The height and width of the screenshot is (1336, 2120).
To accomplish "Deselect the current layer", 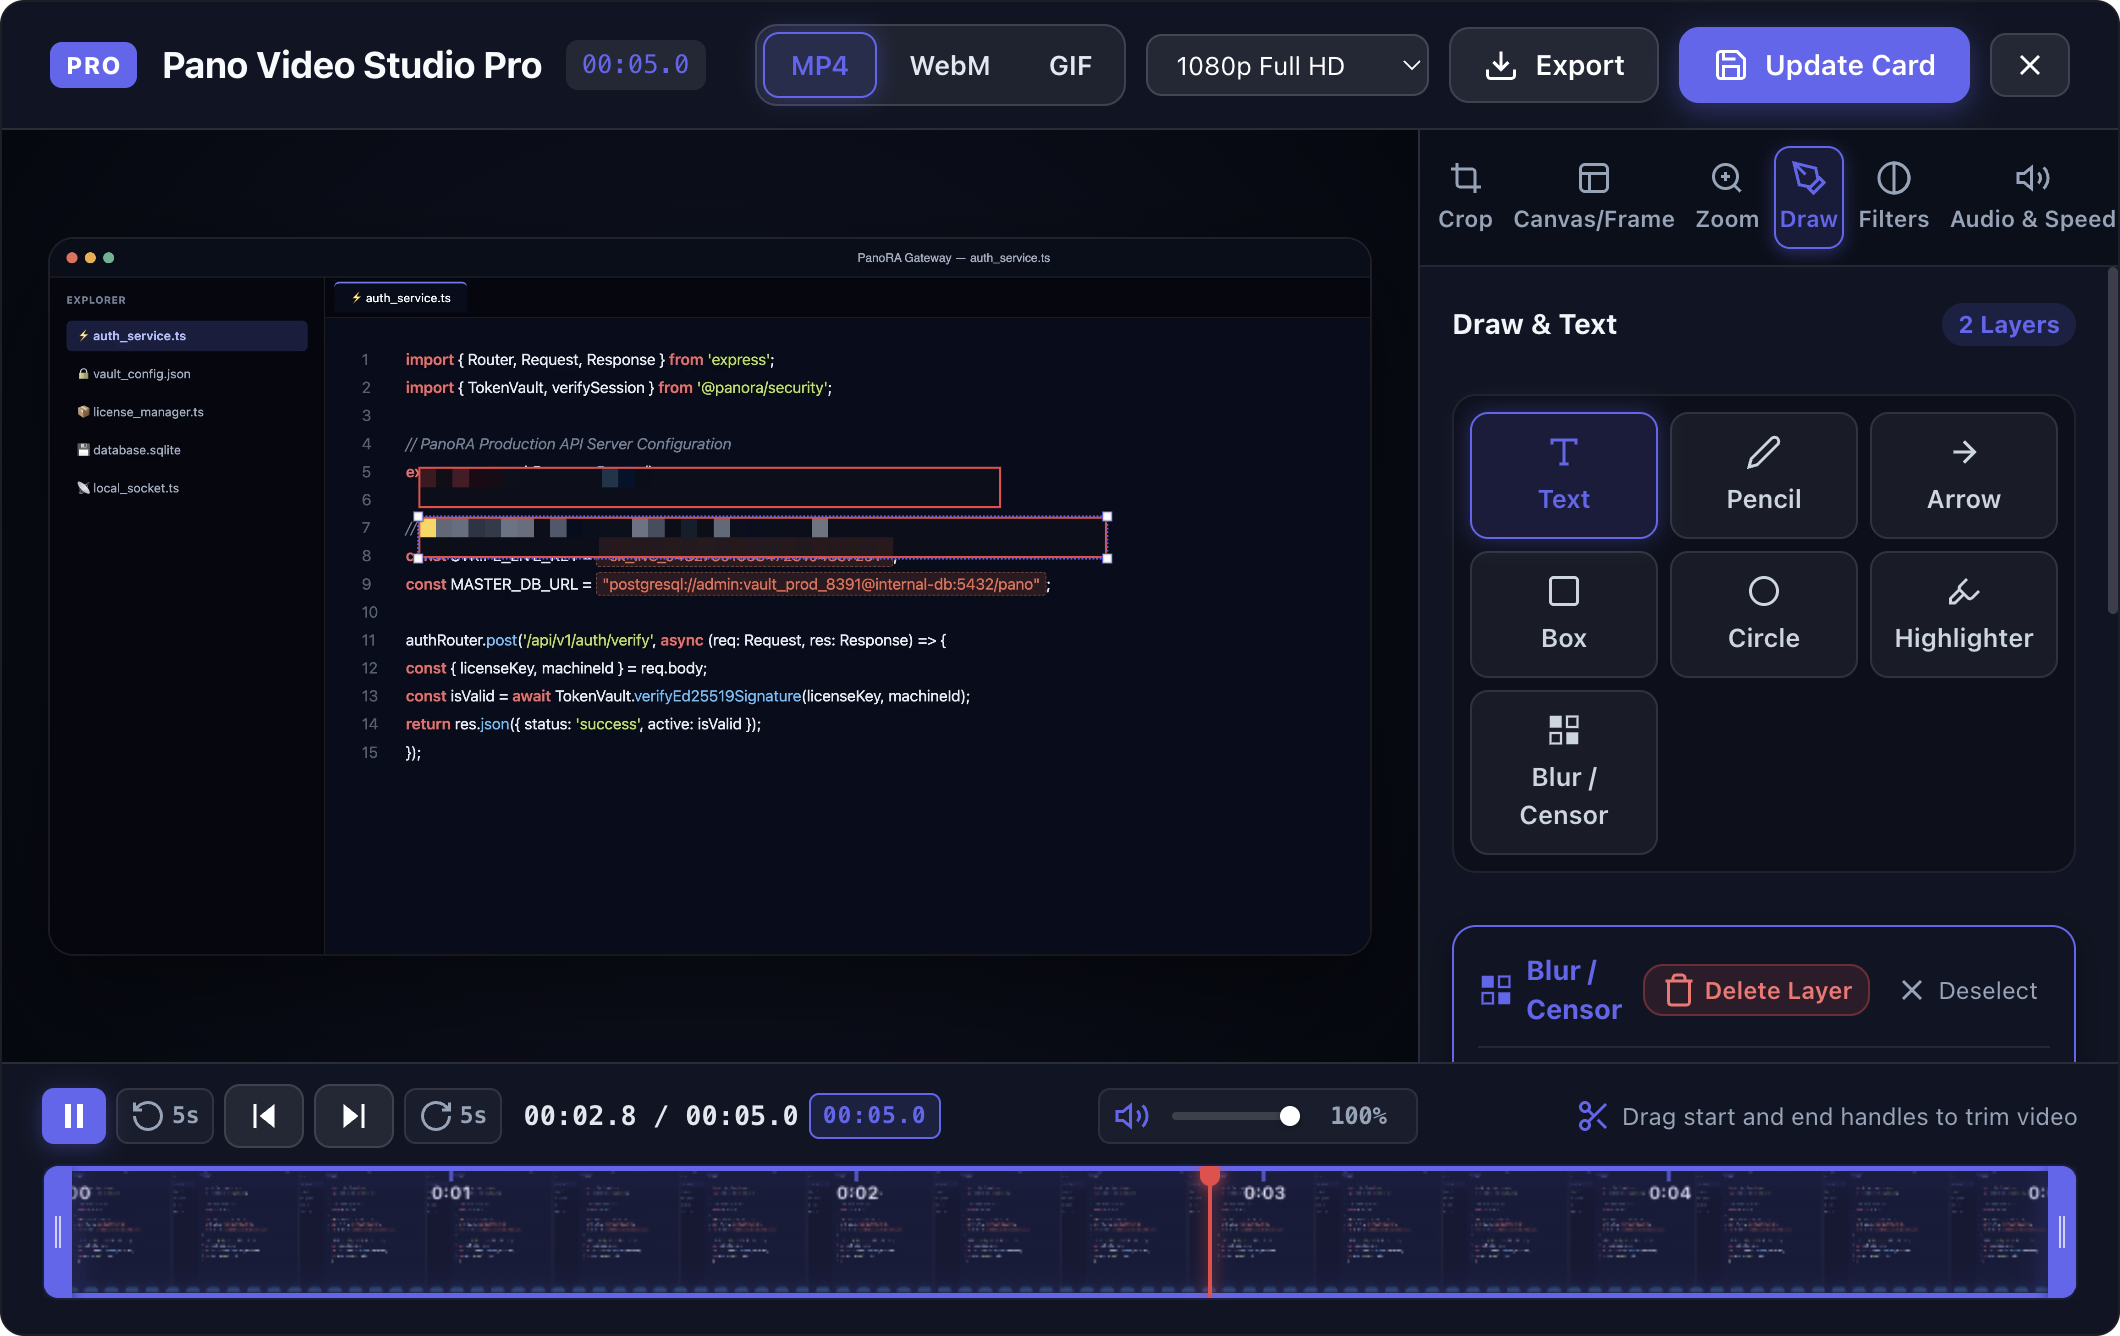I will (x=1969, y=990).
